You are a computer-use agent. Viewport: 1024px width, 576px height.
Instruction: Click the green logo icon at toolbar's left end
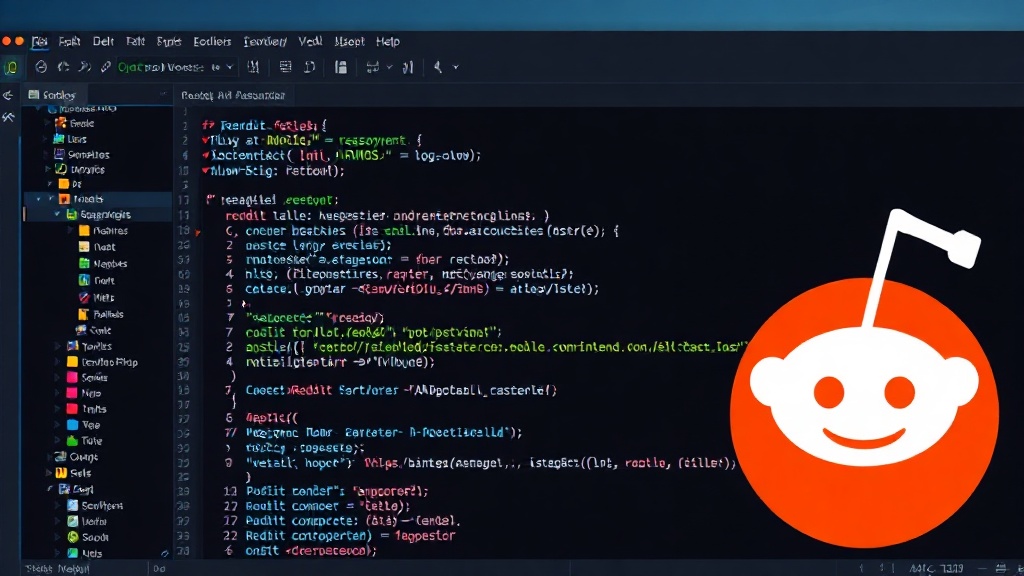11,67
